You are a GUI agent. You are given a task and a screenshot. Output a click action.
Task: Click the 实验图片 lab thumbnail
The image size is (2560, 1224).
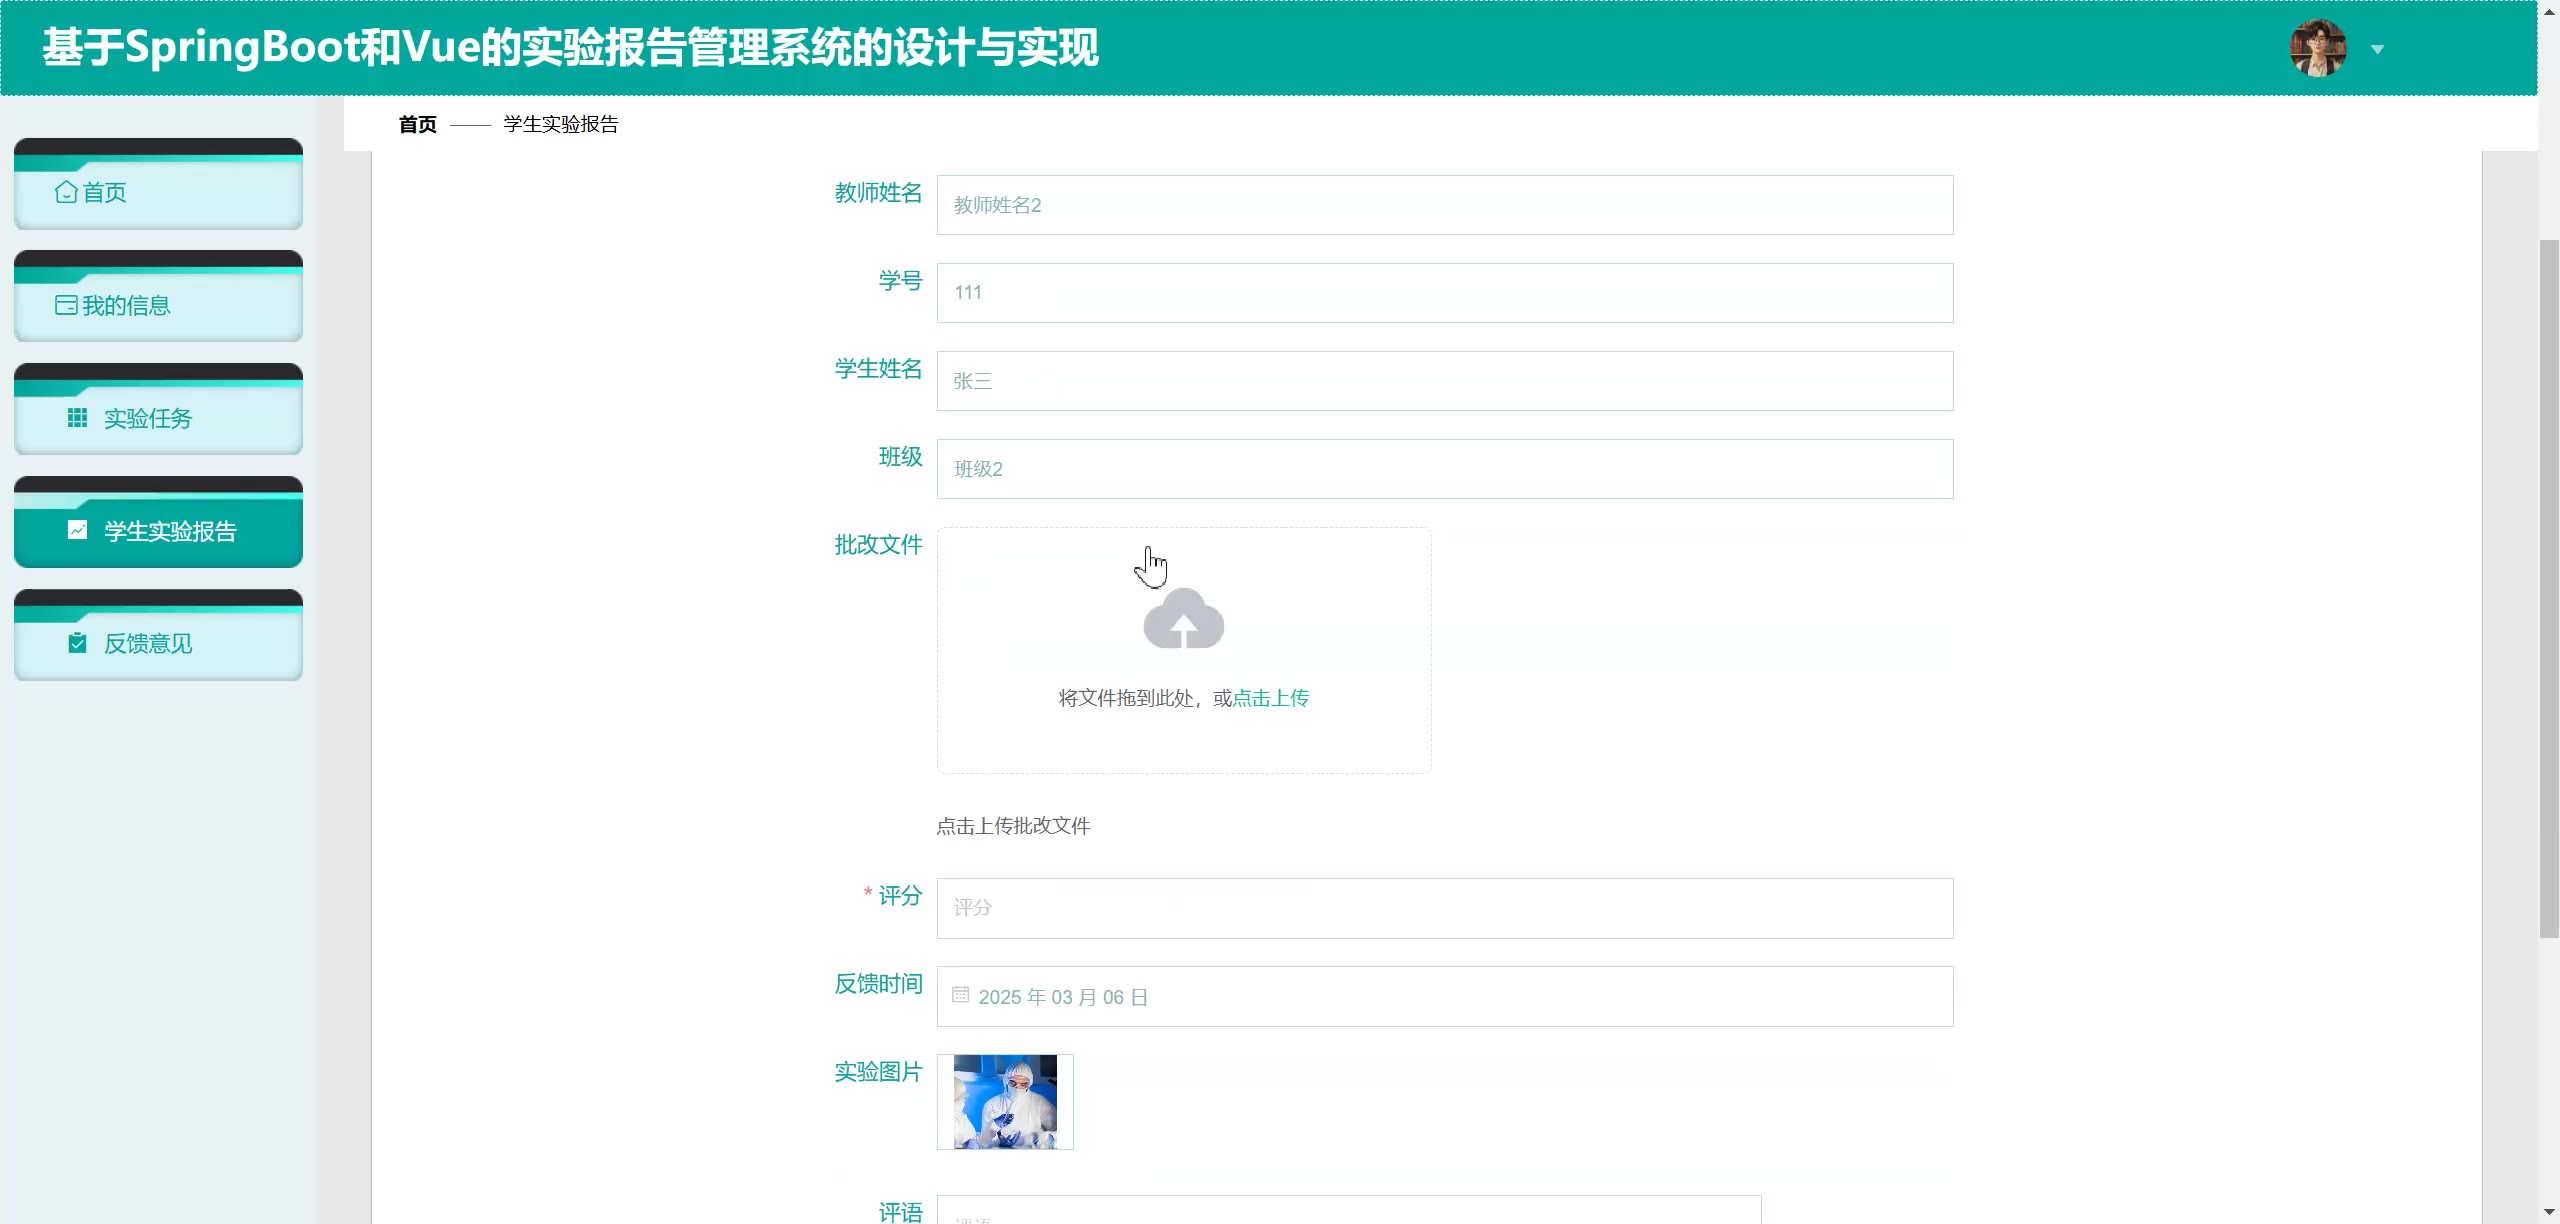1004,1101
